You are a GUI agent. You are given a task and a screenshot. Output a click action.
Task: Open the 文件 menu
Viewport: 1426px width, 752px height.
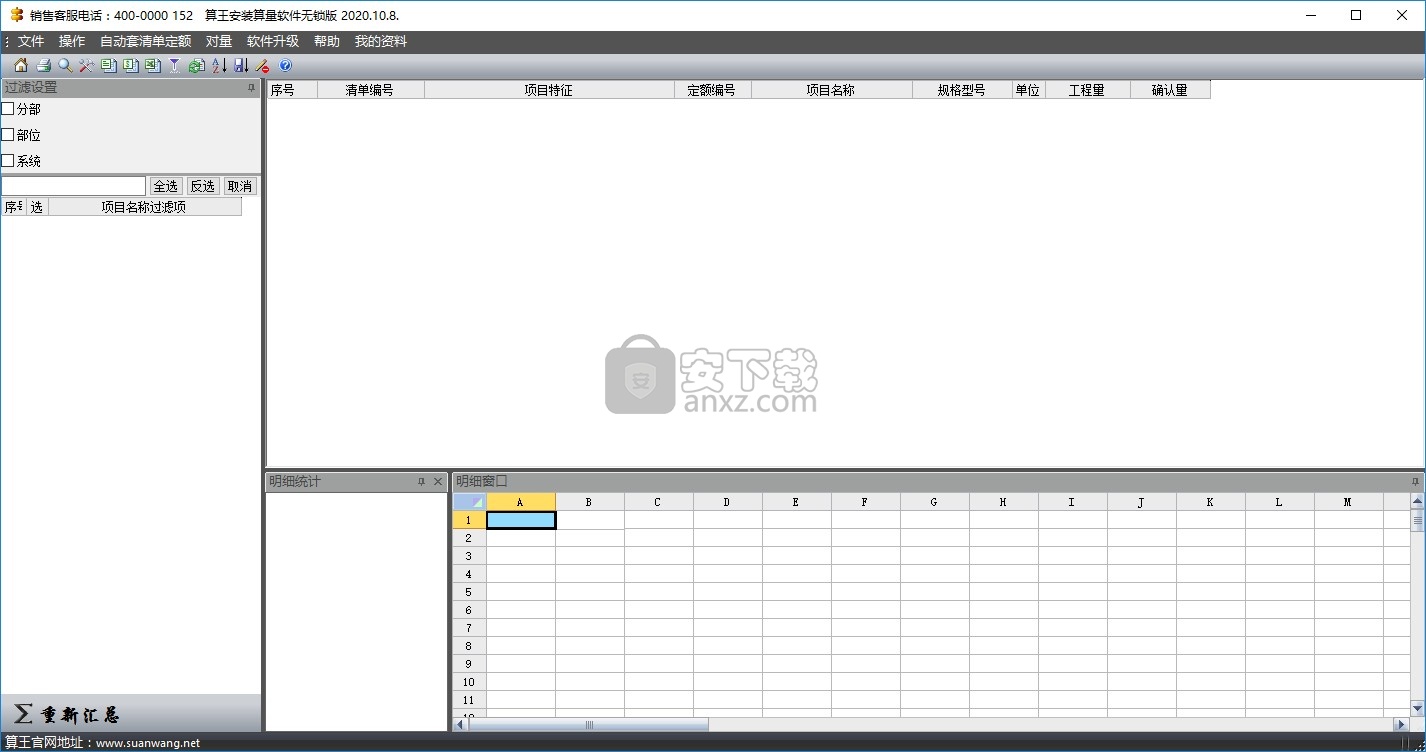pyautogui.click(x=31, y=41)
